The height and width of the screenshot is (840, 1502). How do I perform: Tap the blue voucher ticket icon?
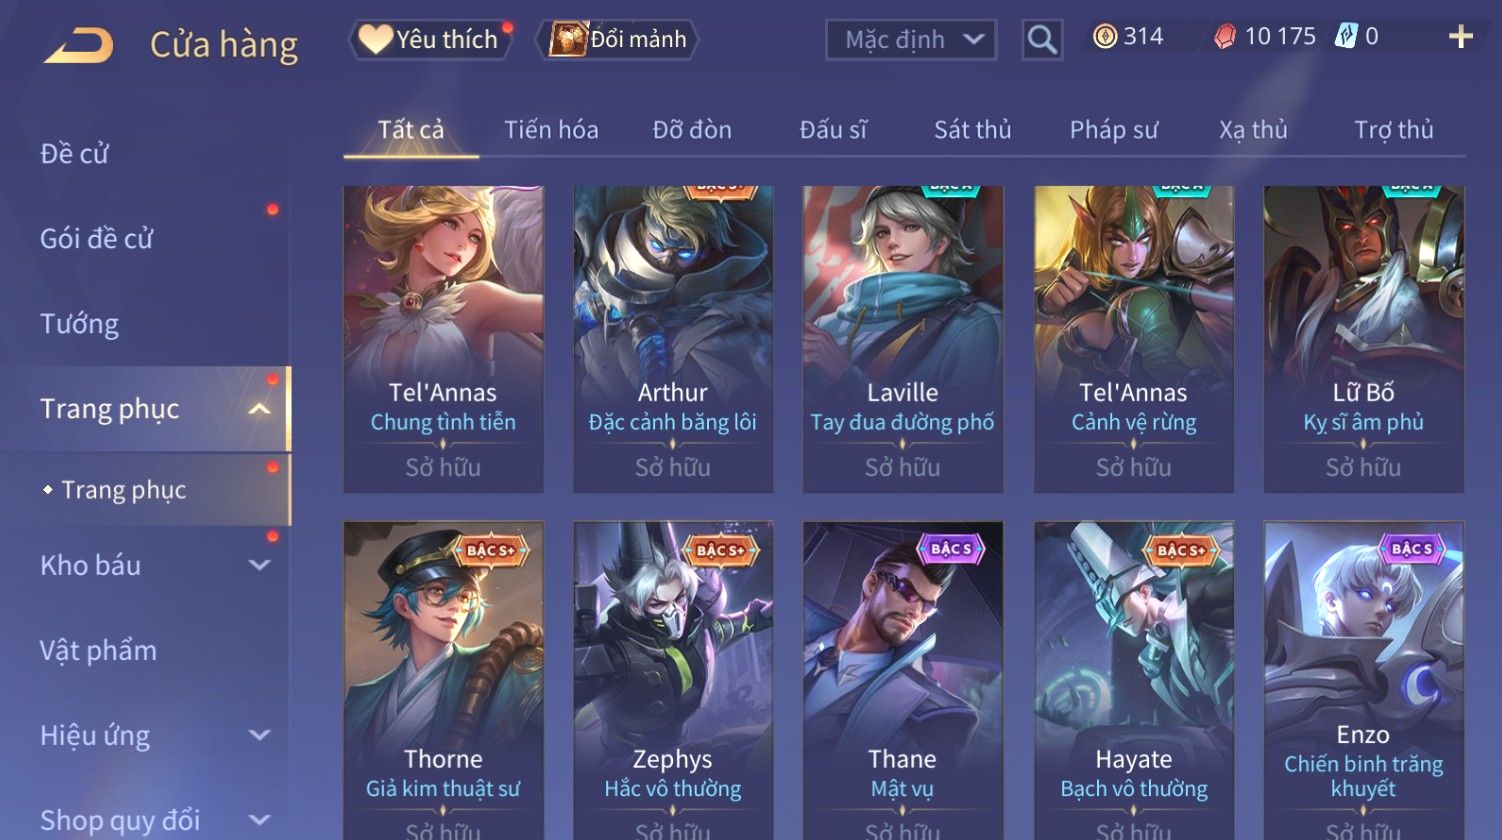[x=1346, y=37]
